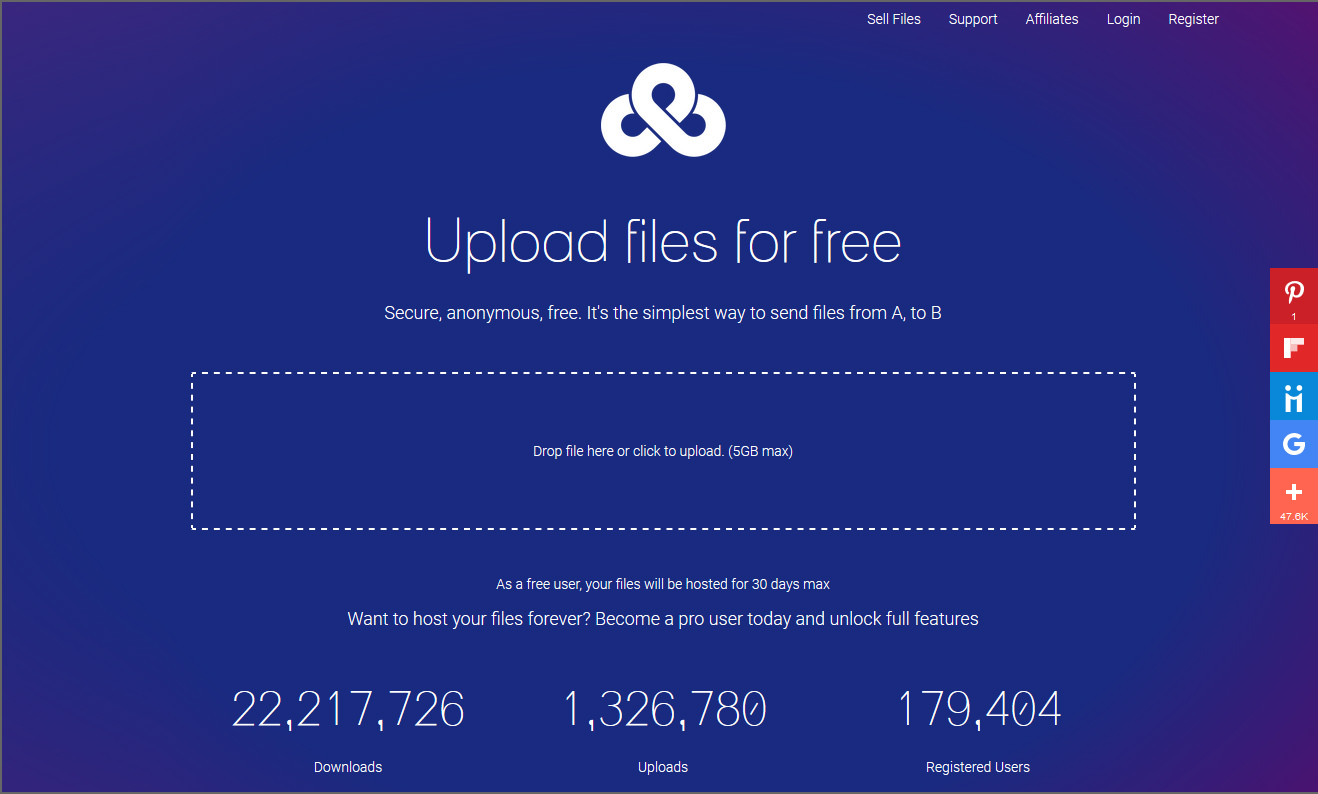
Task: Share via the Flipboard icon
Action: click(x=1293, y=347)
